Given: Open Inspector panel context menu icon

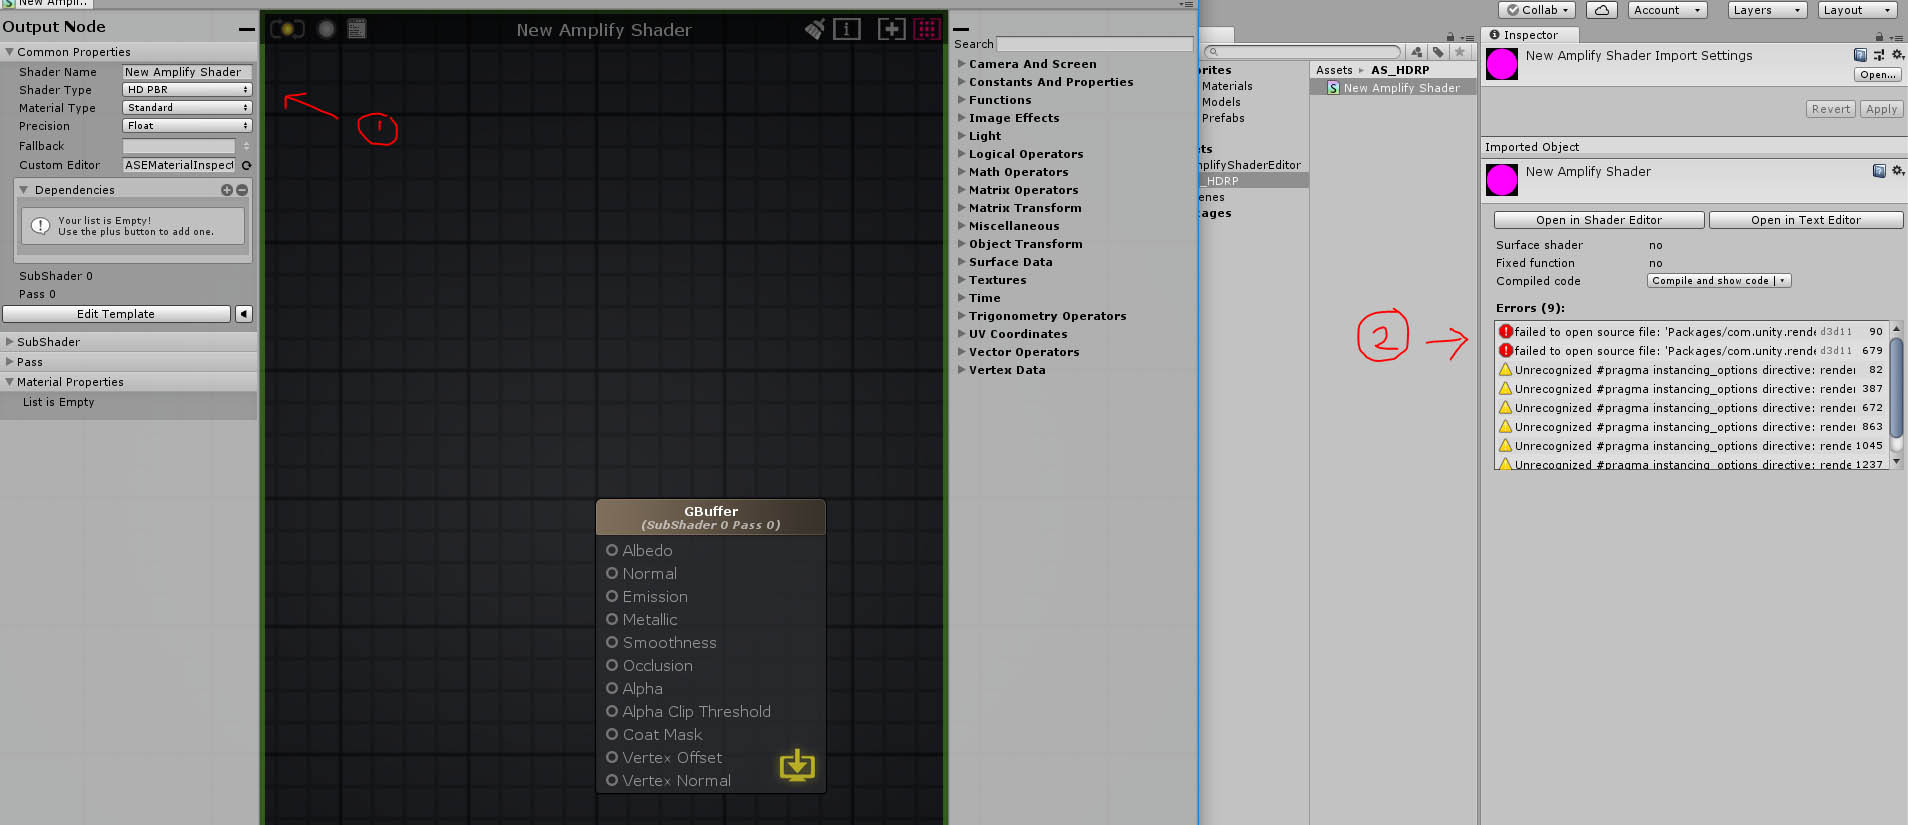Looking at the screenshot, I should 1896,38.
